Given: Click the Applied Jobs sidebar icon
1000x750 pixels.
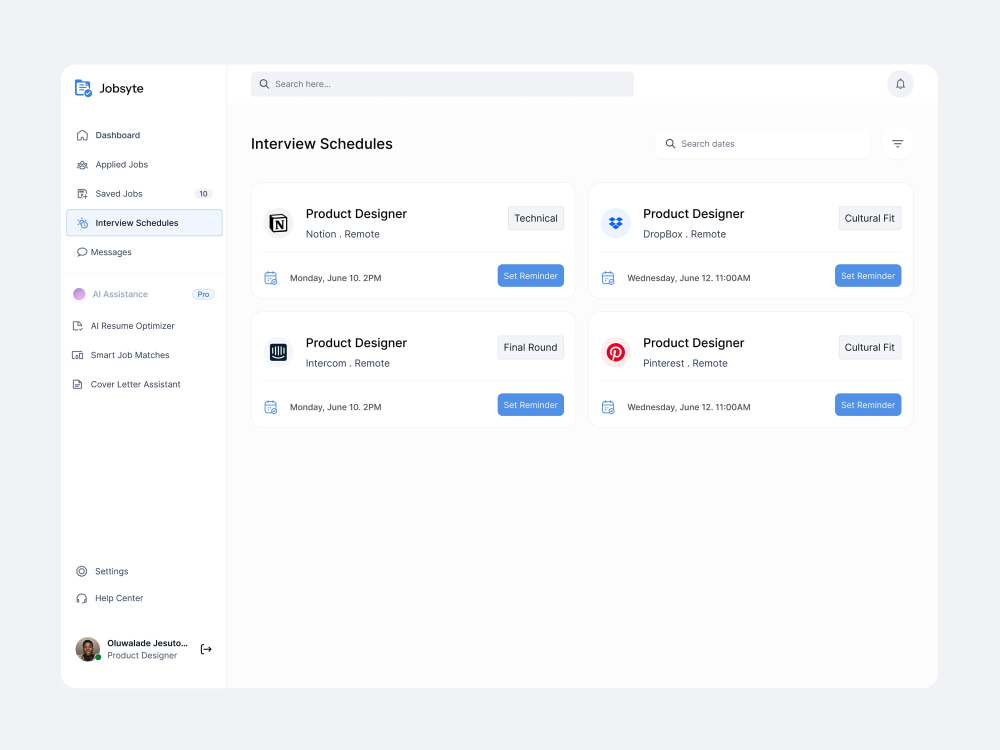Looking at the screenshot, I should [82, 165].
